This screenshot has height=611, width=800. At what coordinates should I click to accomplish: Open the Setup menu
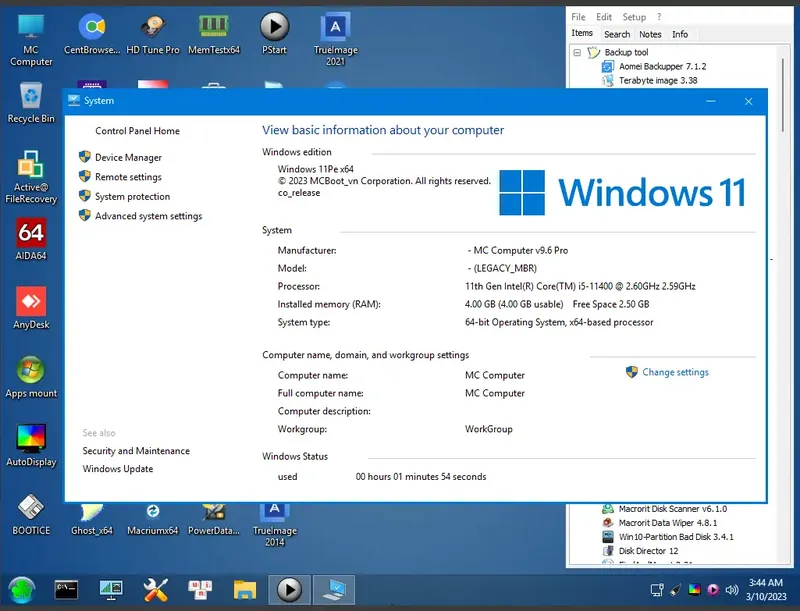click(635, 16)
